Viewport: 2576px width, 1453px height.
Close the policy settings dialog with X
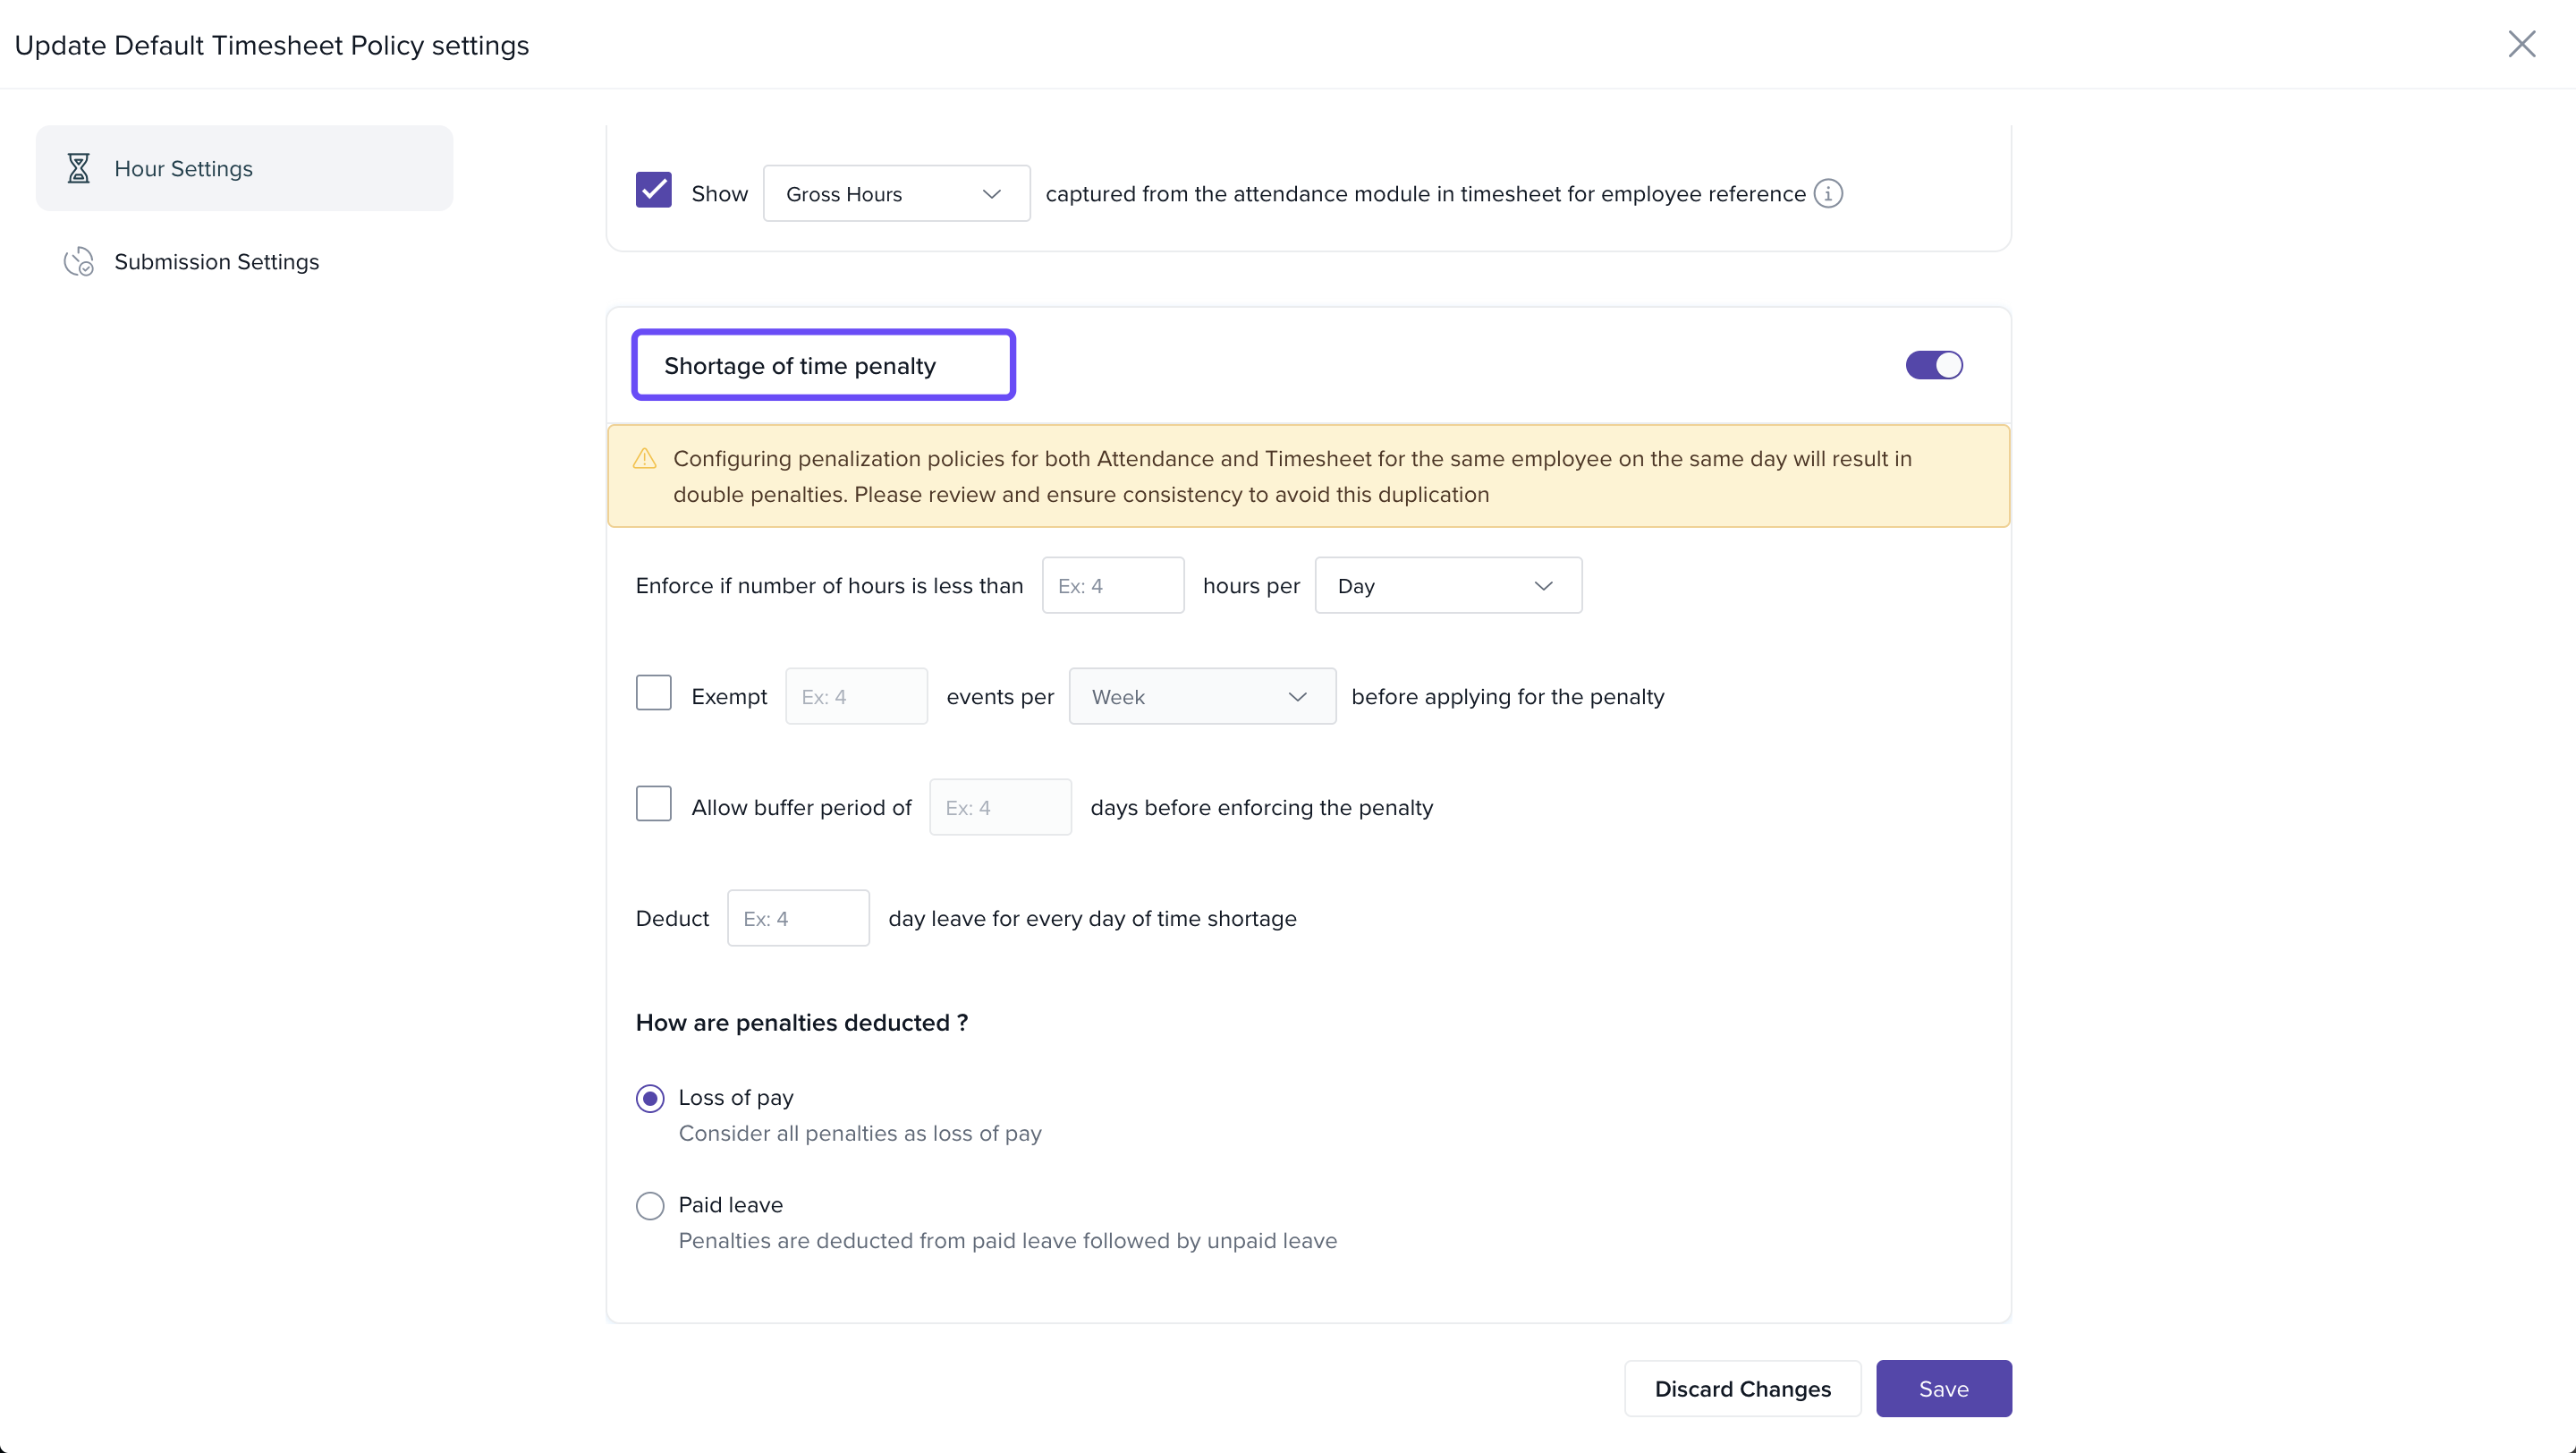[x=2521, y=44]
